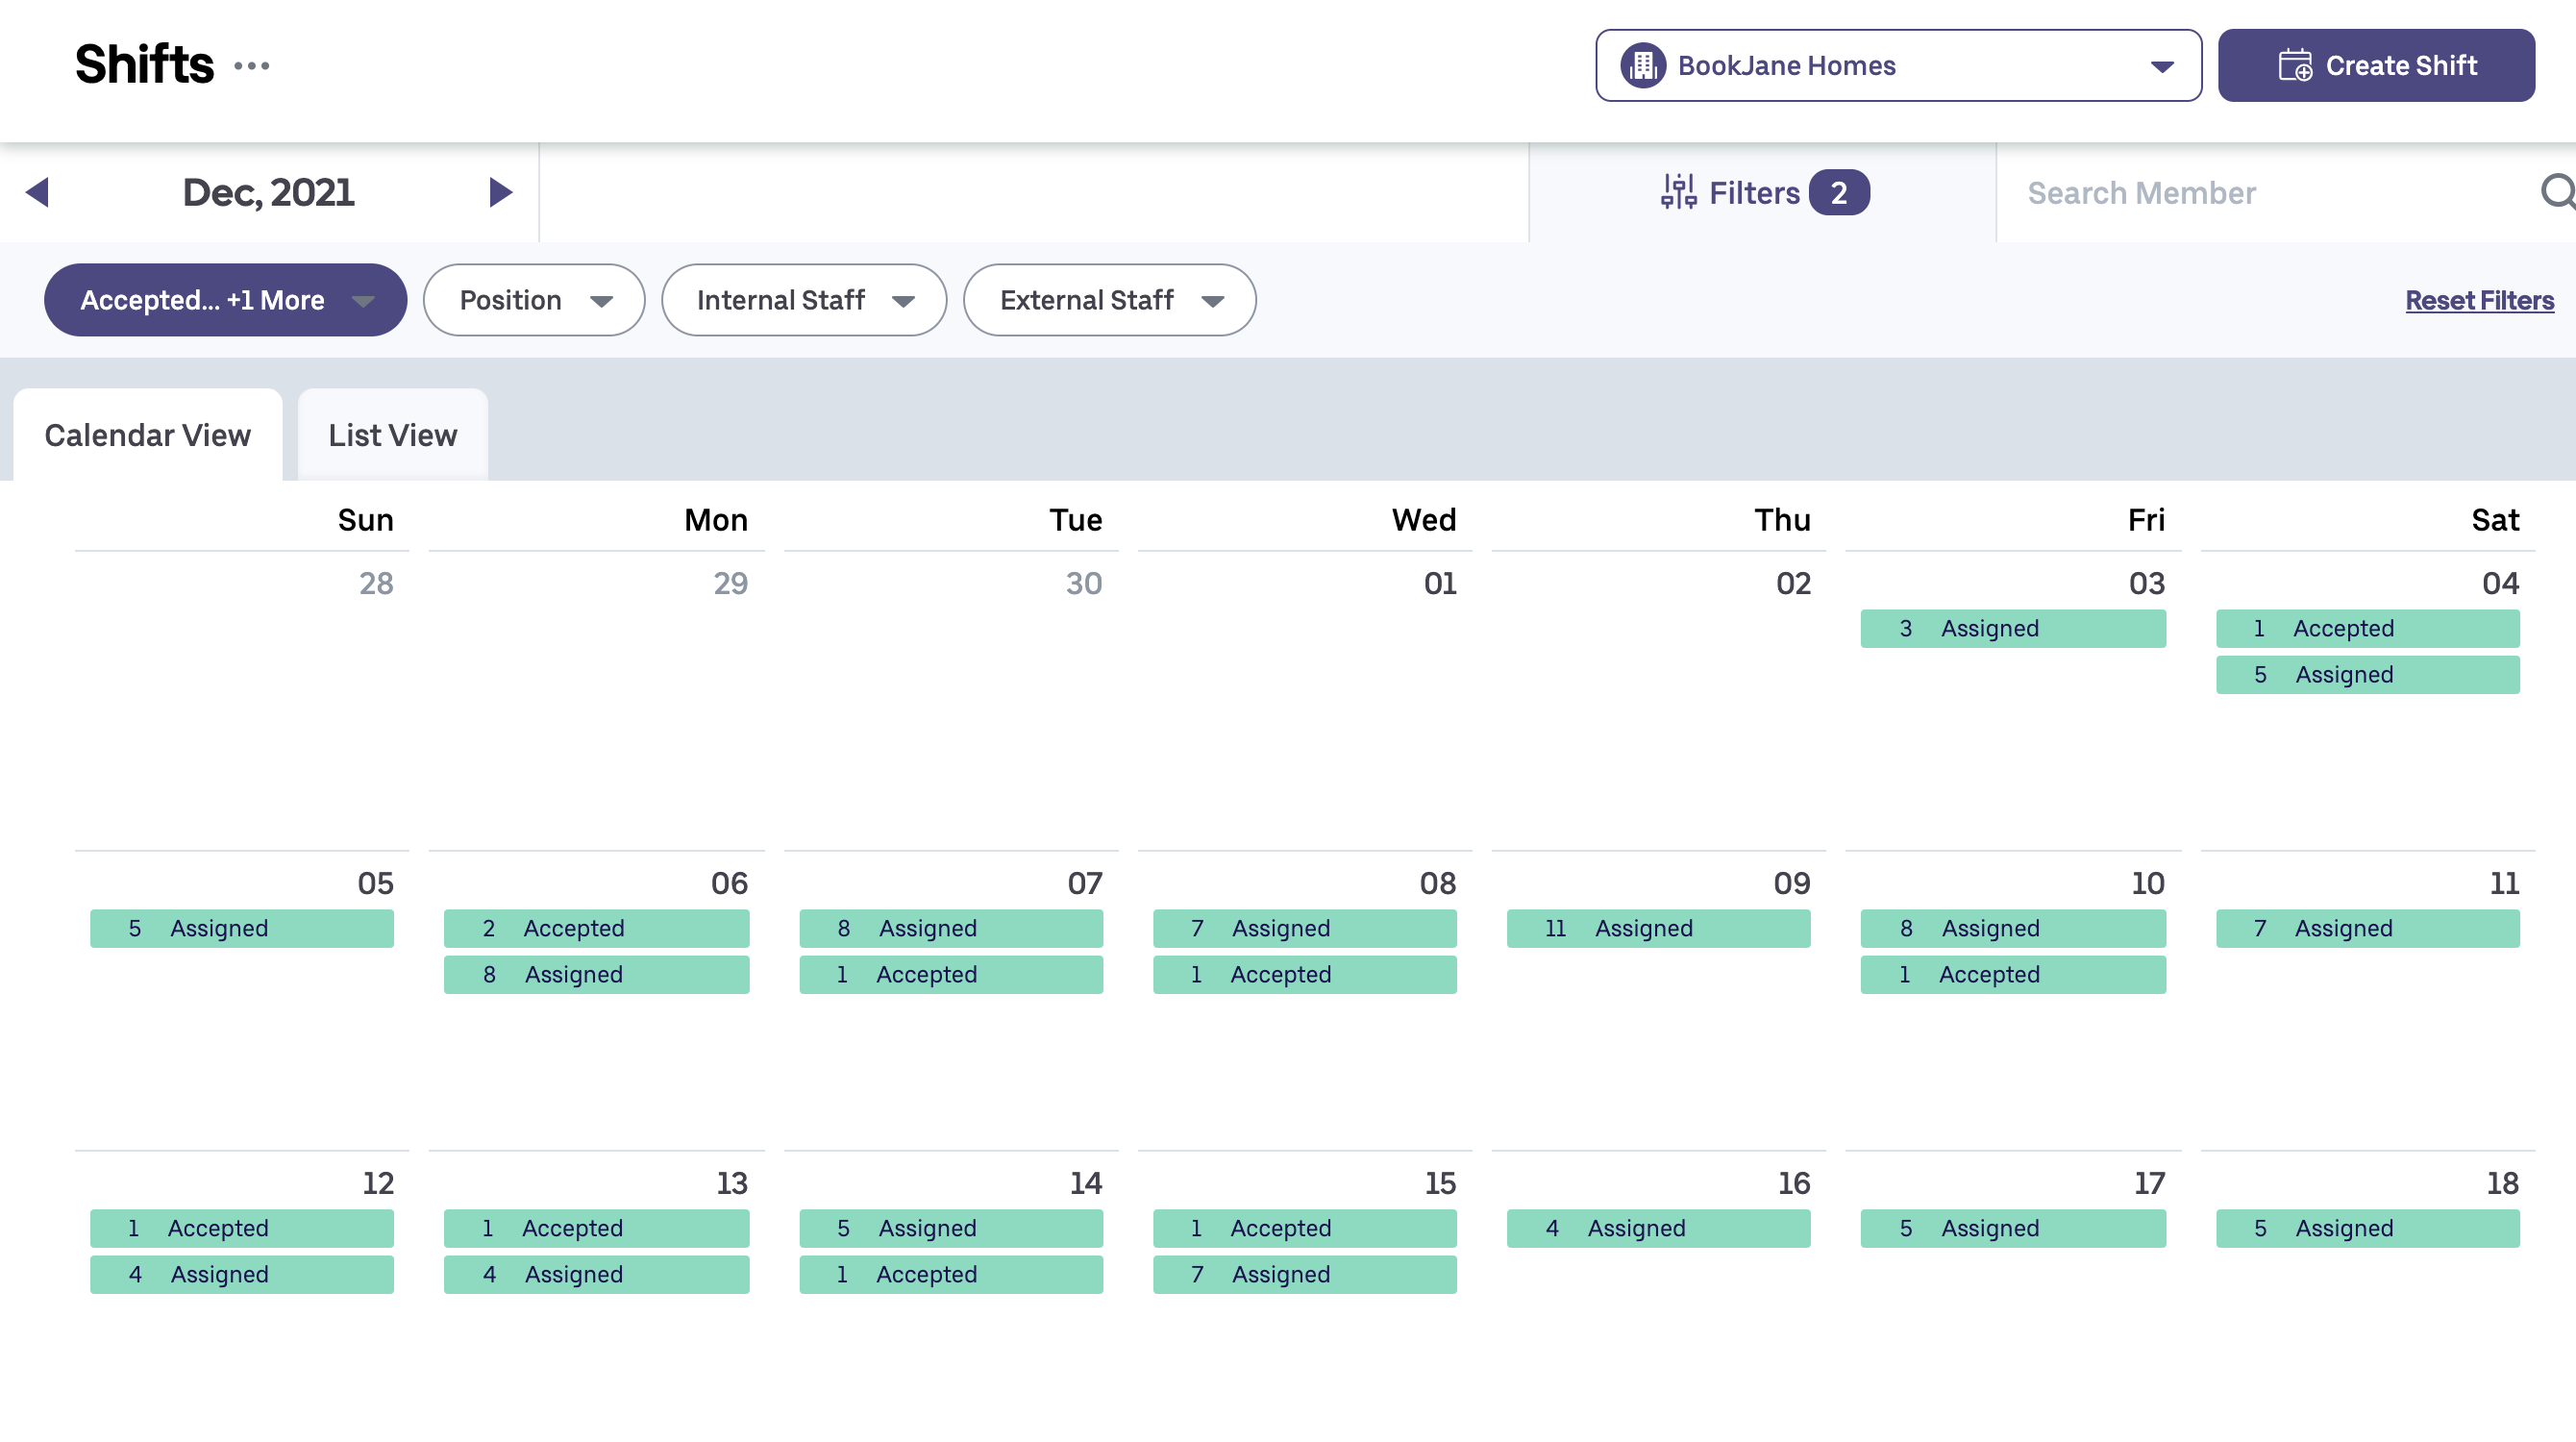Go to previous month arrow
The width and height of the screenshot is (2576, 1442).
[x=37, y=192]
